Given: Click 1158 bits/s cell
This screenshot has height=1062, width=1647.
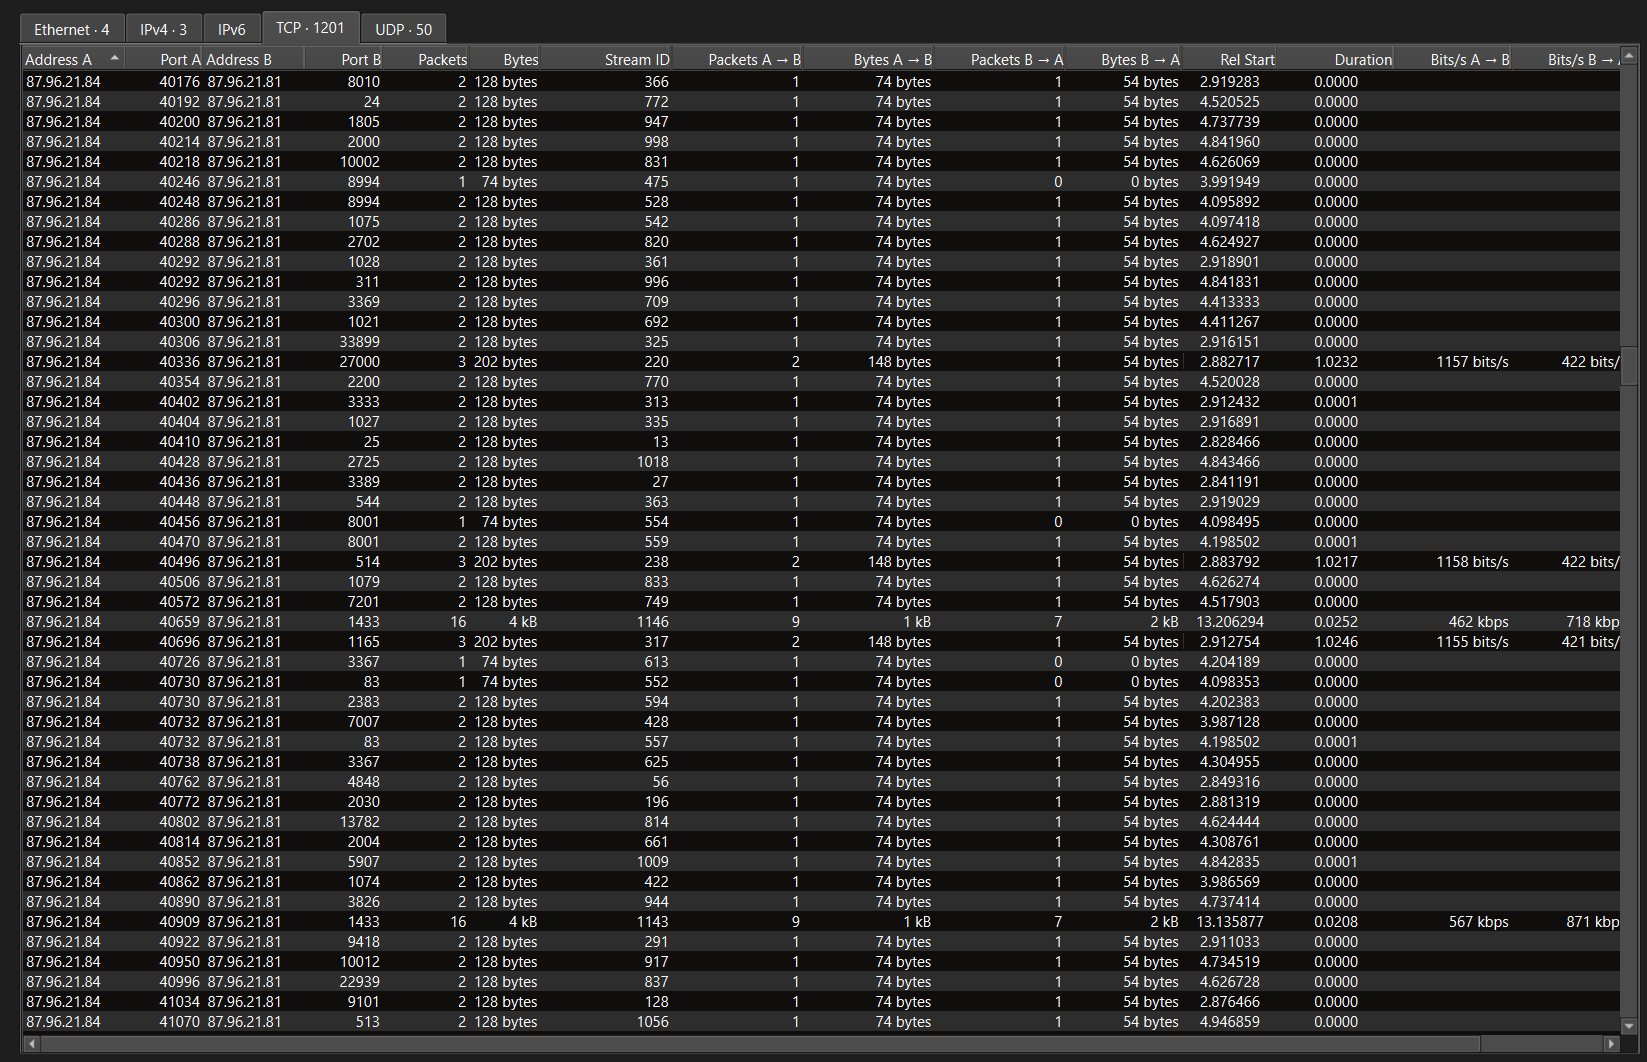Looking at the screenshot, I should (1472, 562).
